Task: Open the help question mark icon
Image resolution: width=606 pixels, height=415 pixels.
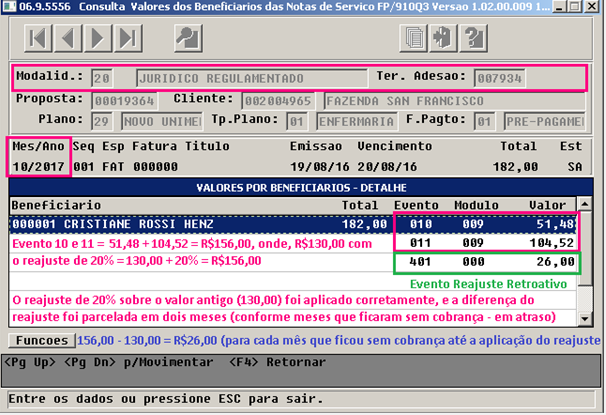Action: (x=473, y=38)
